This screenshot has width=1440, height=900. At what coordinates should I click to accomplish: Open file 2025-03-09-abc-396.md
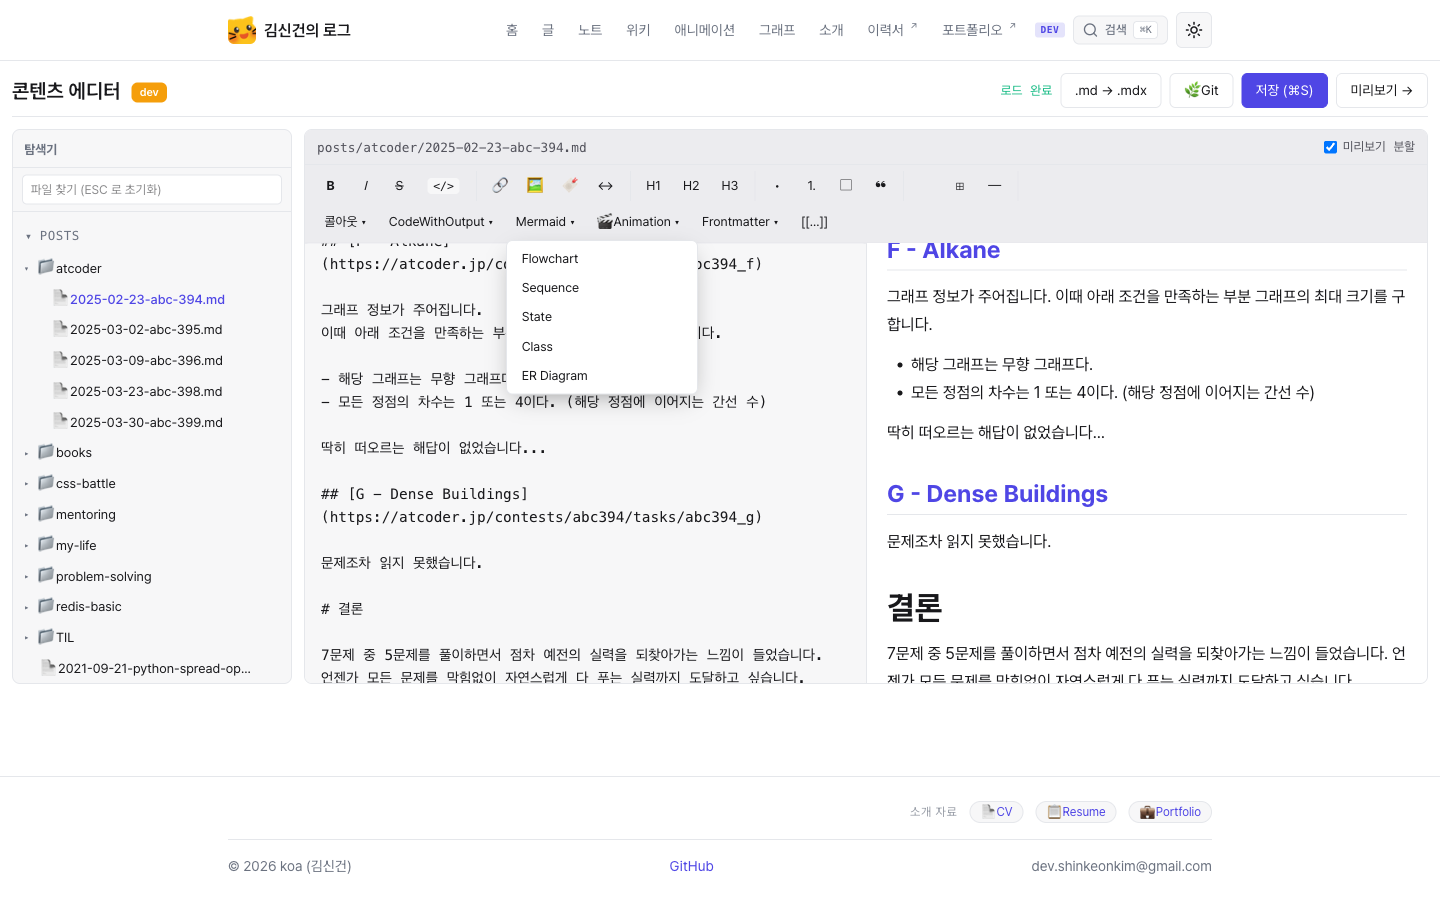pyautogui.click(x=146, y=360)
